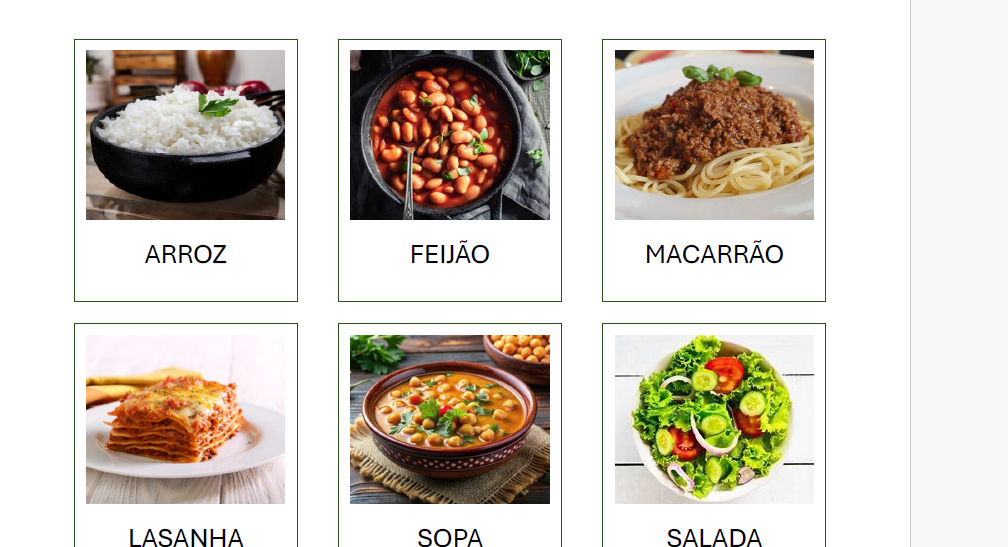Click the parsley garnish on the rice
Screen dimensions: 1008x547
215,105
